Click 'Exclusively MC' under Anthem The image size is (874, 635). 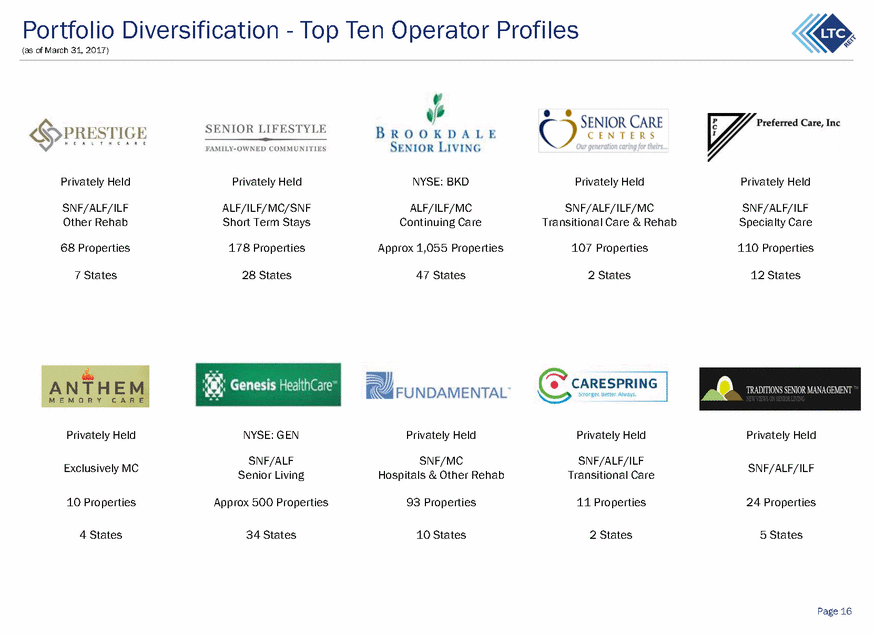[101, 468]
